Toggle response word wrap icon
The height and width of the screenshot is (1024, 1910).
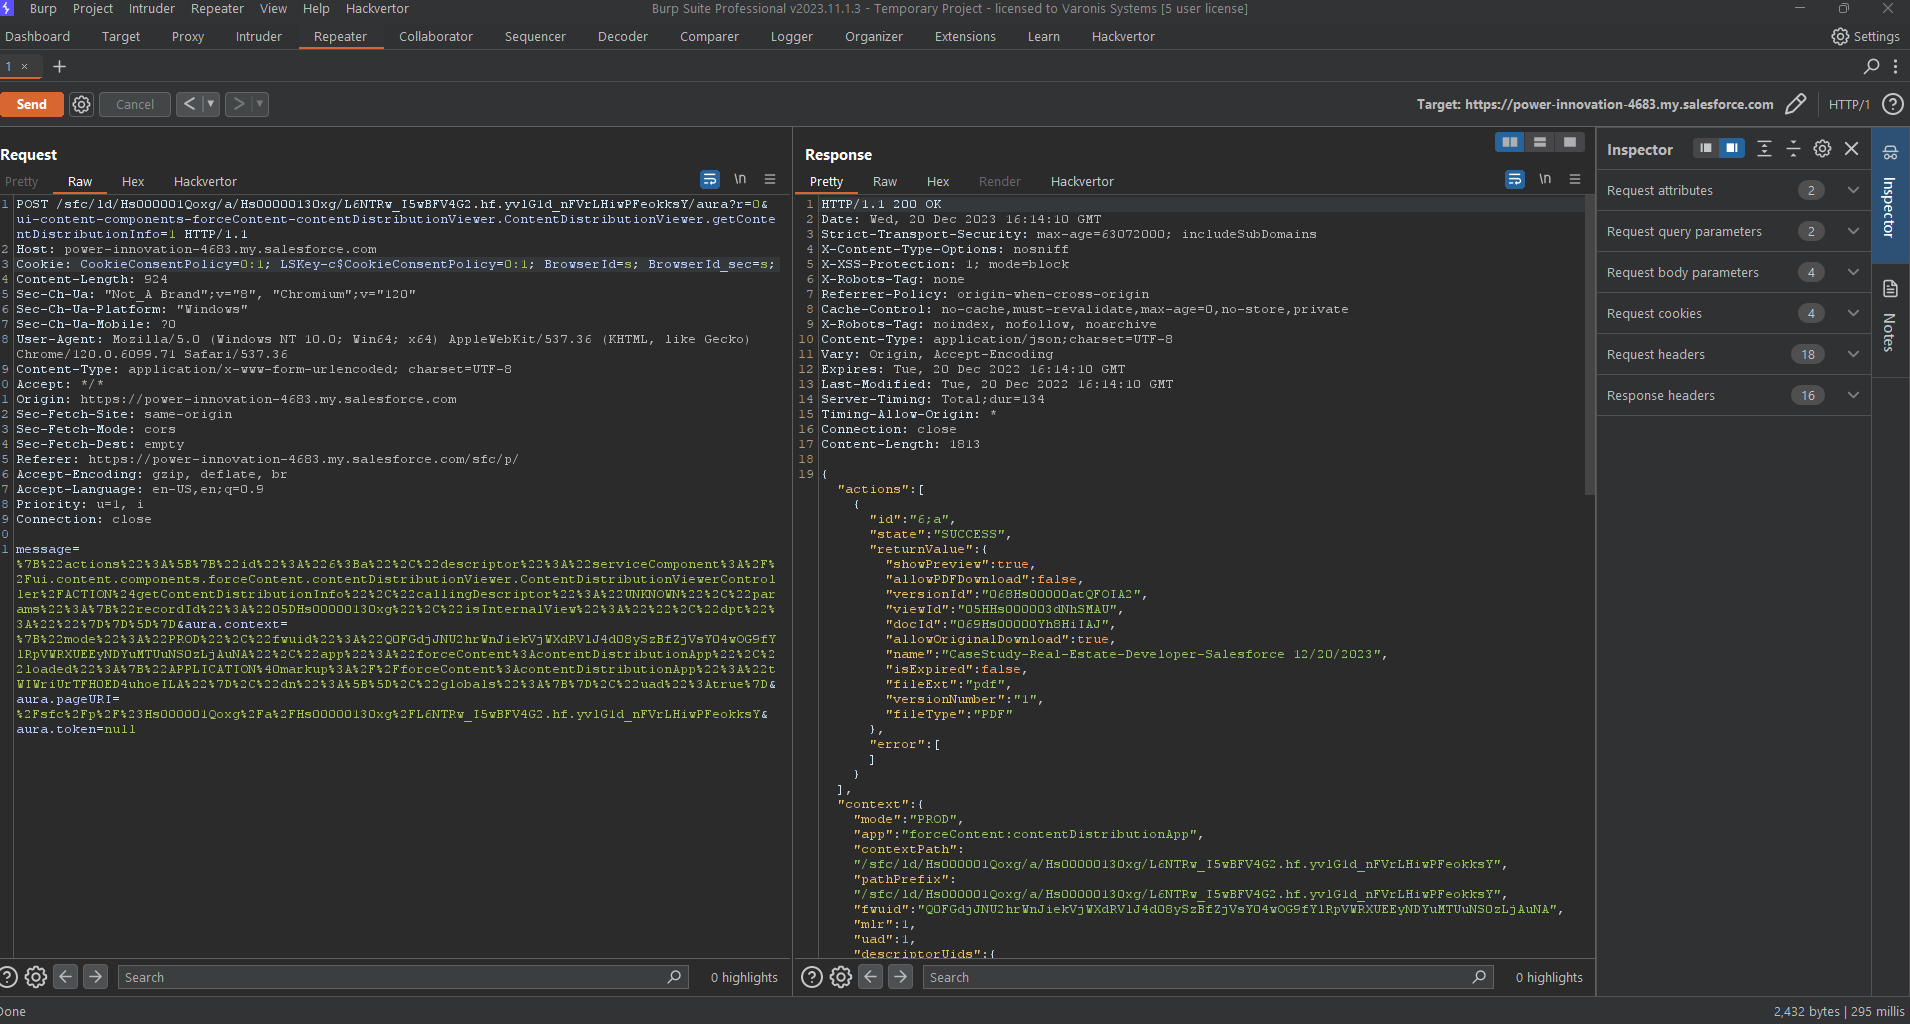coord(1515,179)
